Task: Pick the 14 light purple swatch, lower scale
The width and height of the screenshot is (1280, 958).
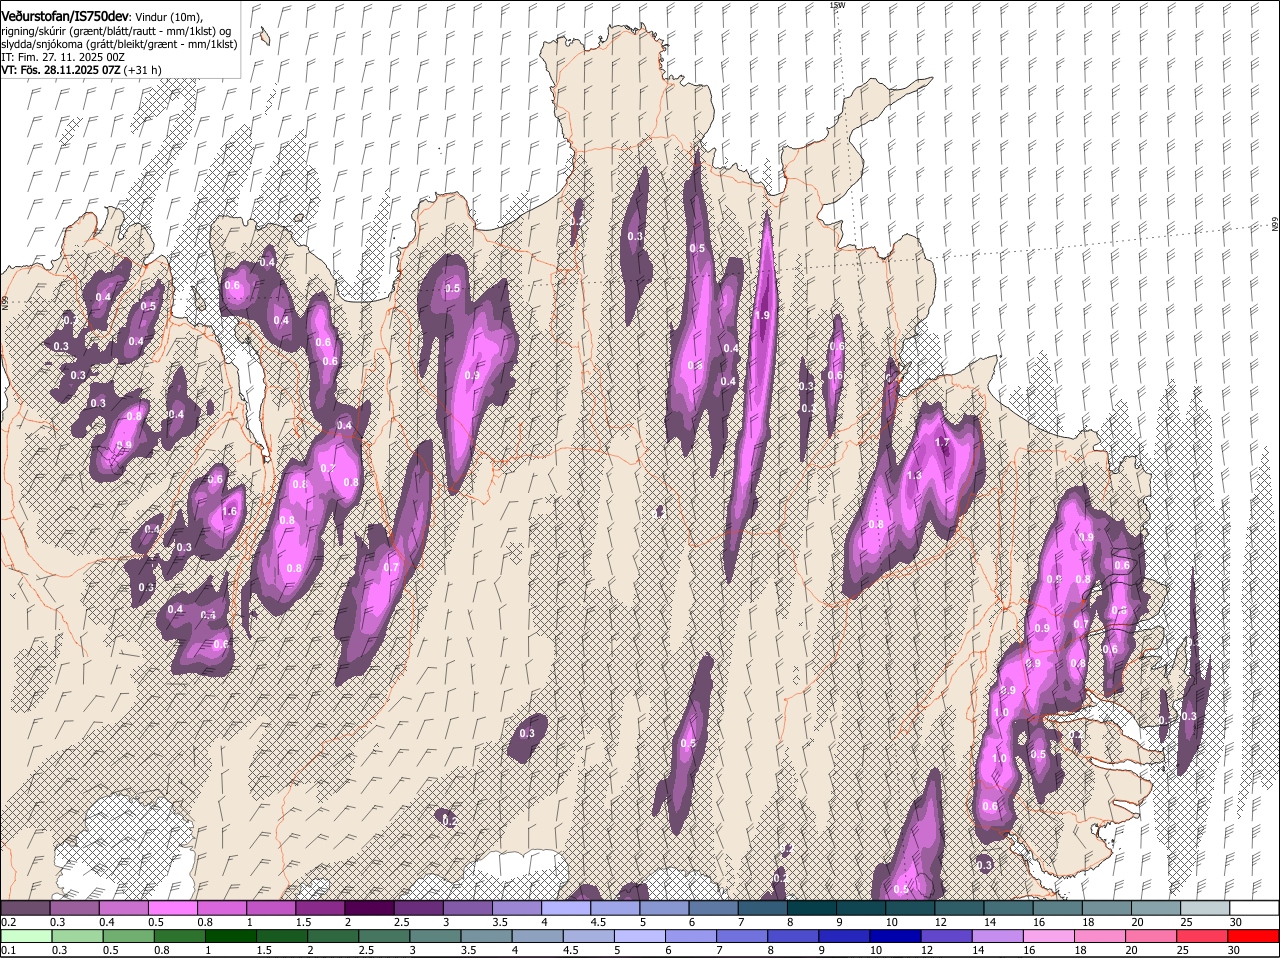Action: (x=998, y=936)
